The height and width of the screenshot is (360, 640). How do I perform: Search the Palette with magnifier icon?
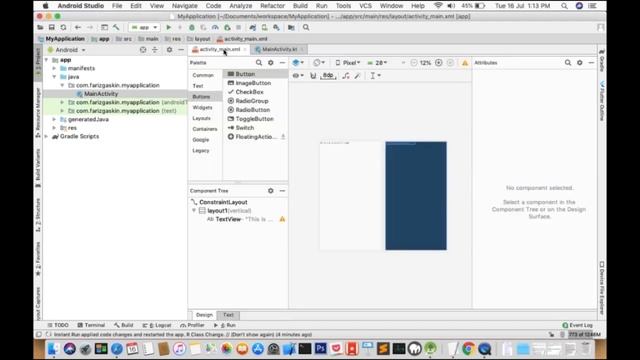point(259,62)
